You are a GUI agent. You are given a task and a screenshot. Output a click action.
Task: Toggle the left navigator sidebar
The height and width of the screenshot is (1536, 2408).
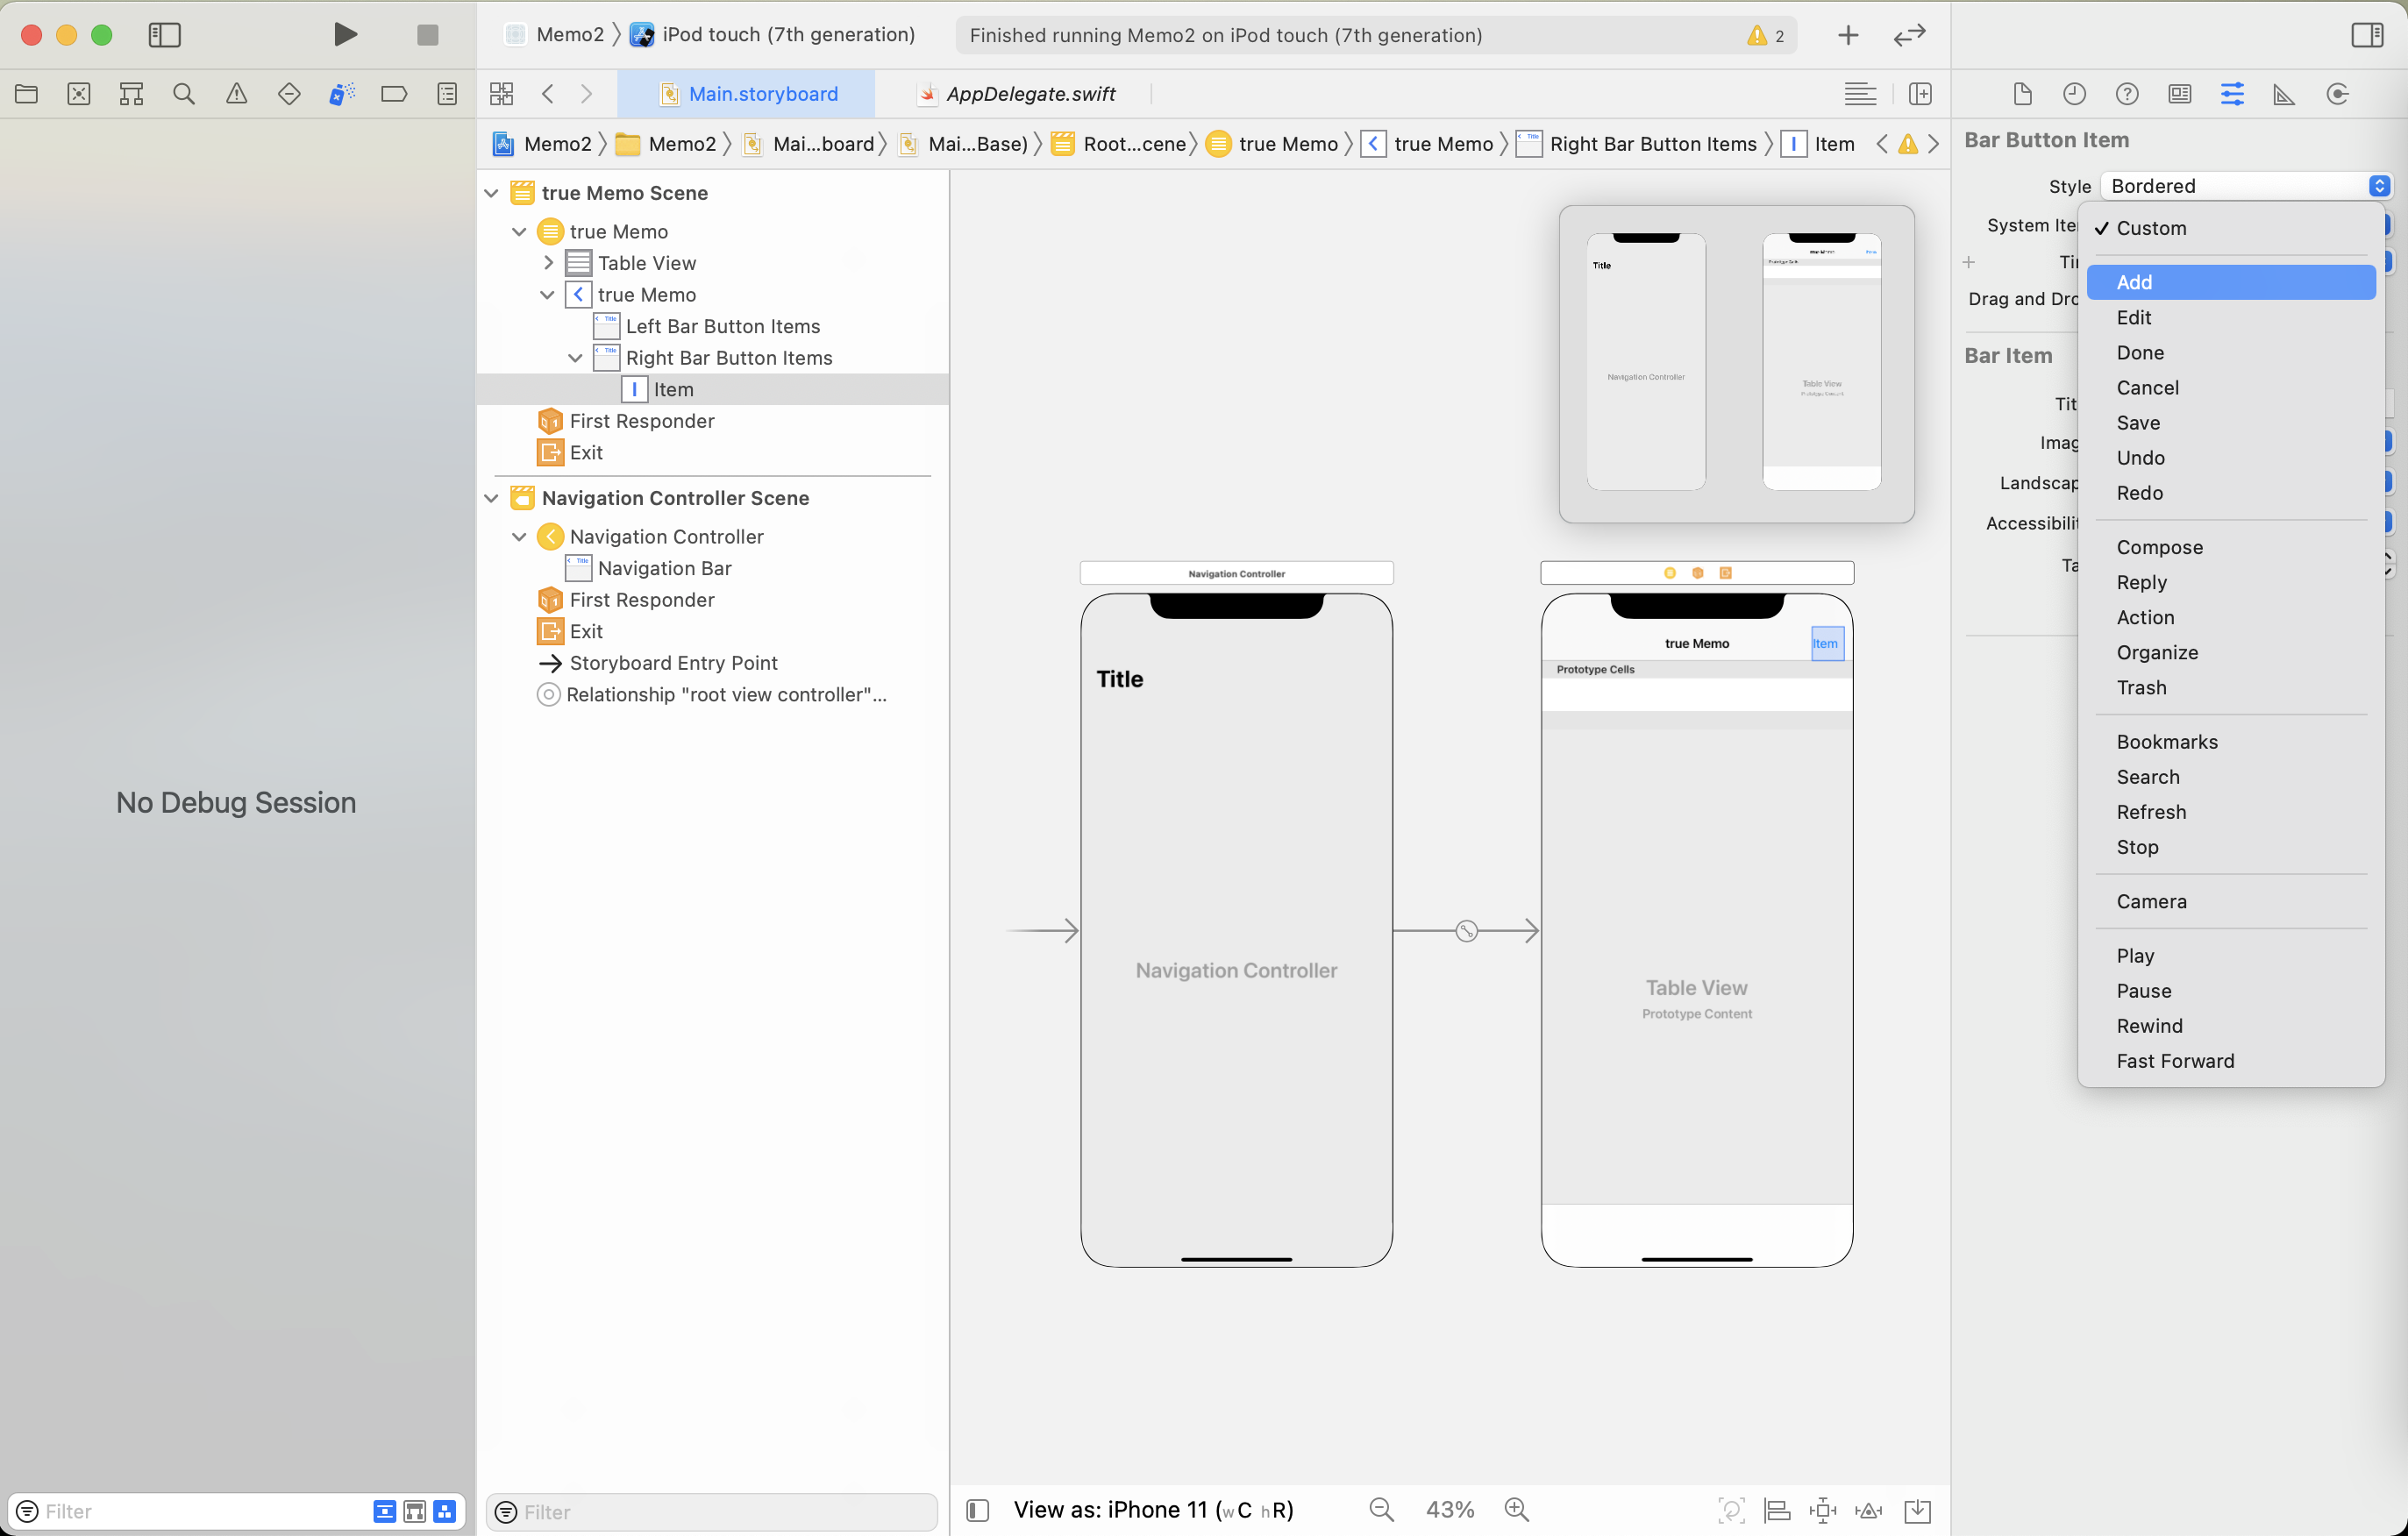(164, 35)
